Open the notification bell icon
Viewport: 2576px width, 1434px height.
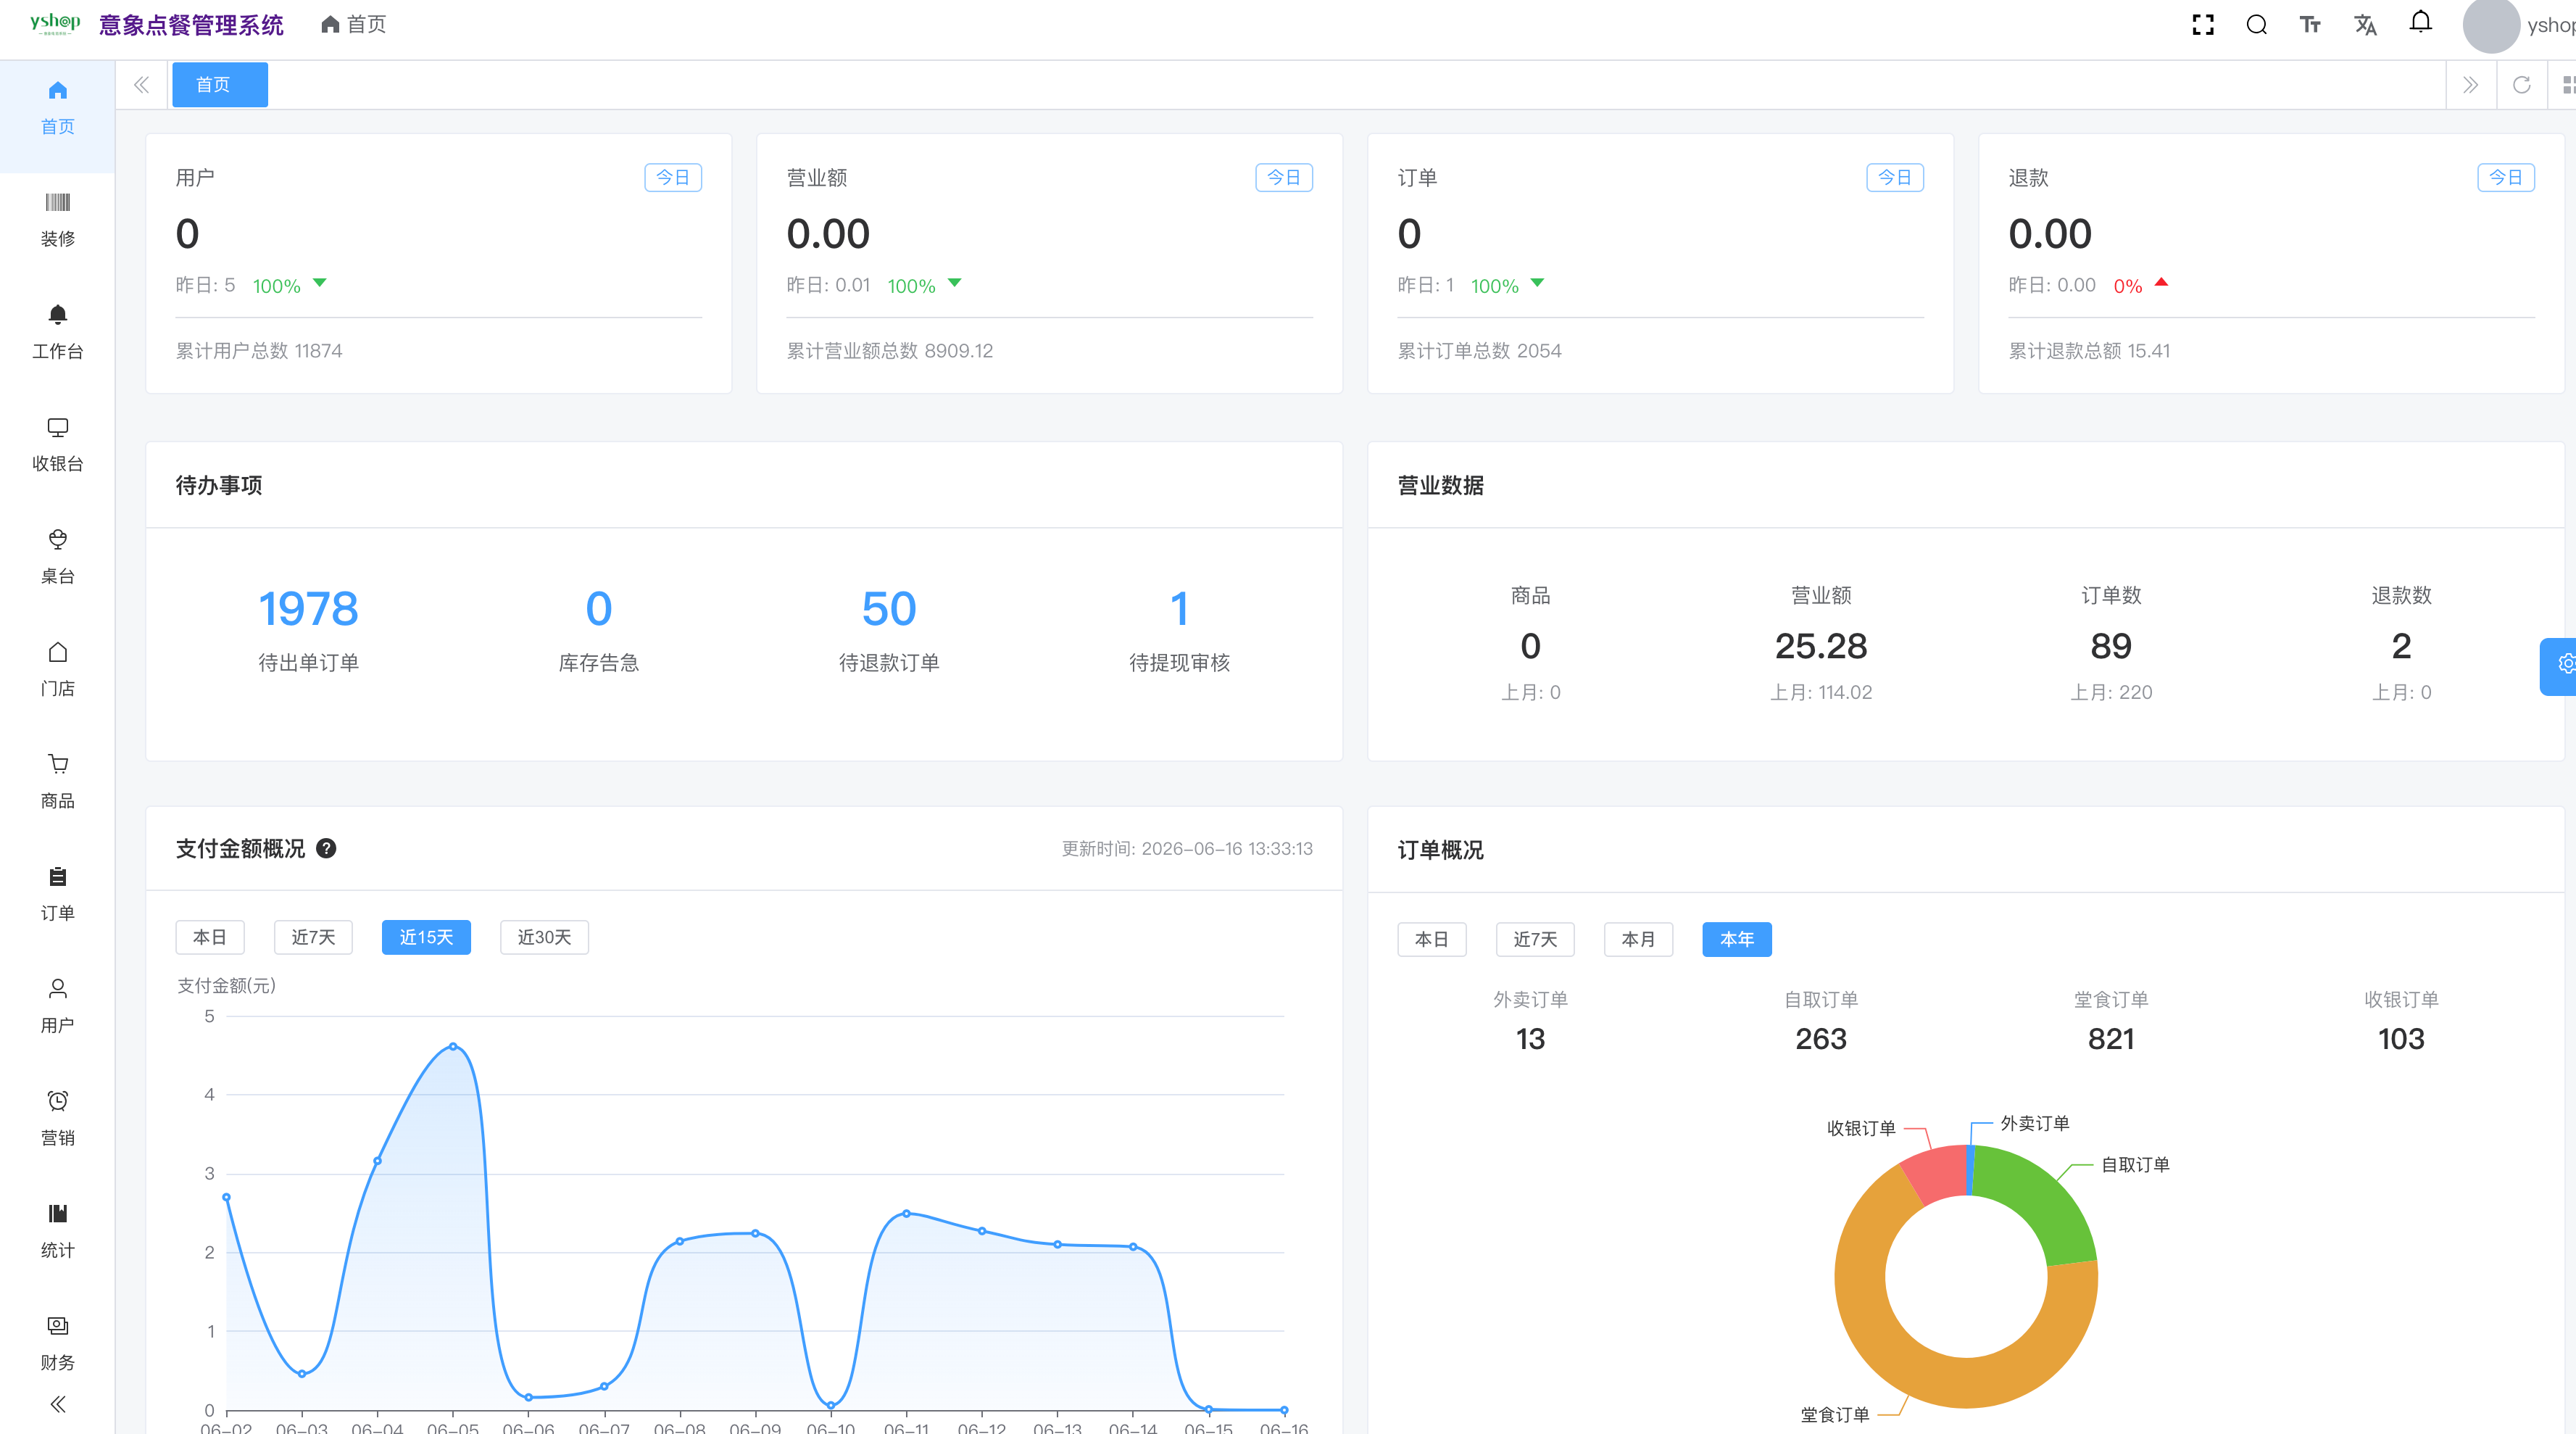click(2420, 23)
